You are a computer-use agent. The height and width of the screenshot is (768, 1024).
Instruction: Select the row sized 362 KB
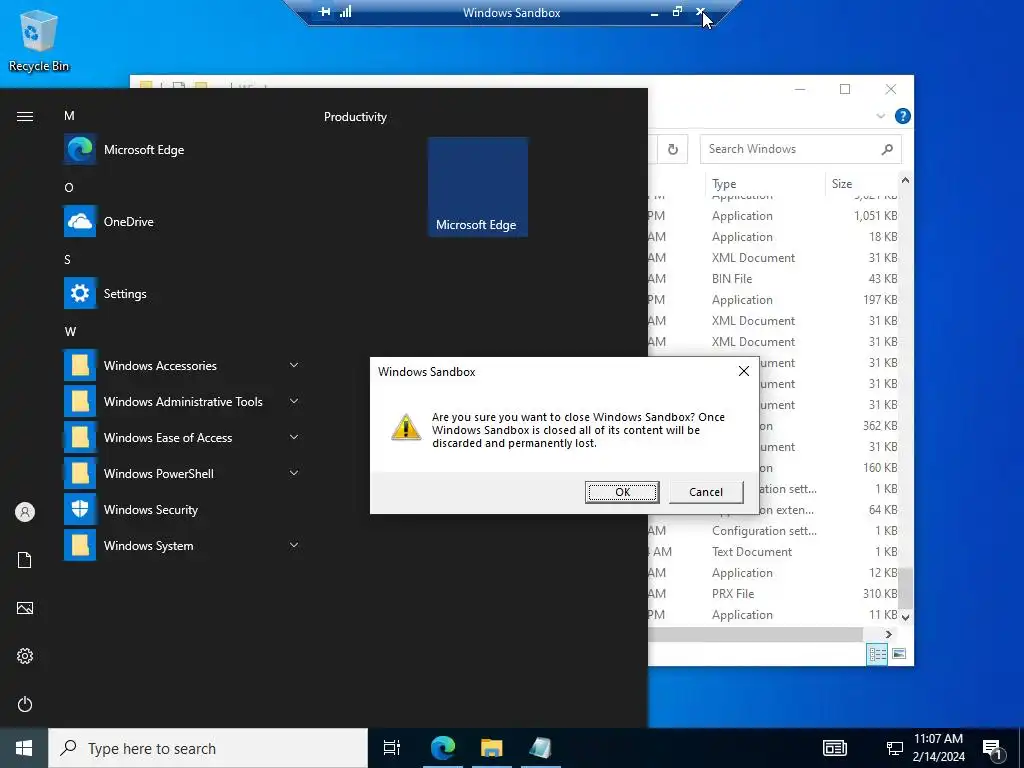(829, 425)
